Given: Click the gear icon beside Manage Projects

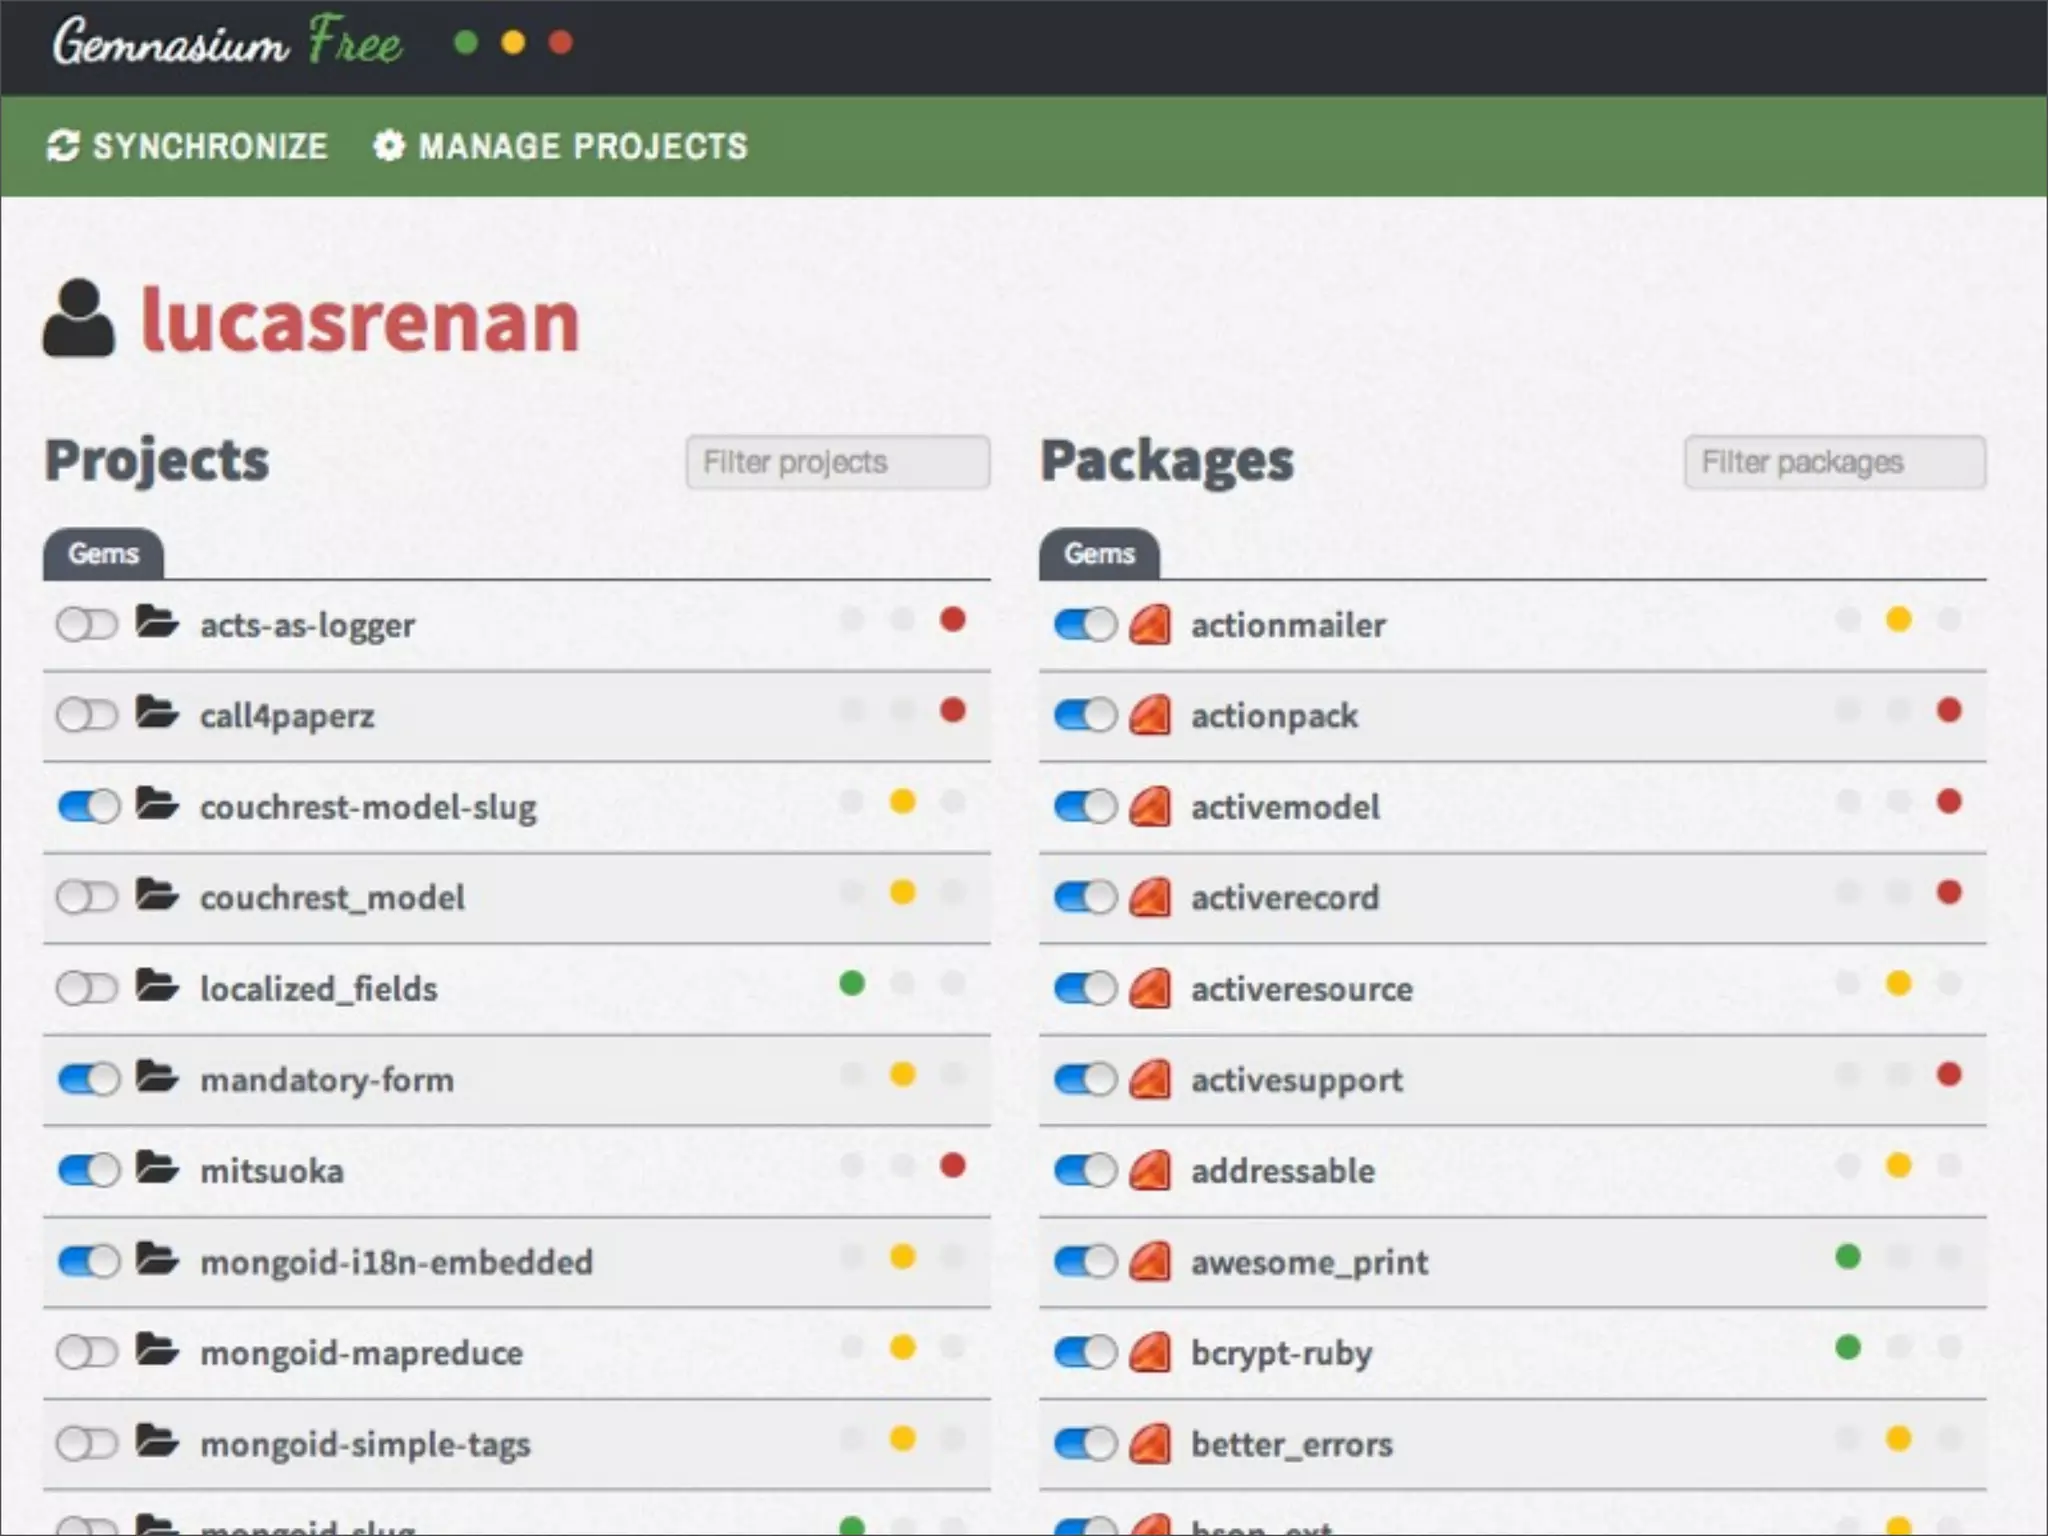Looking at the screenshot, I should pyautogui.click(x=389, y=146).
